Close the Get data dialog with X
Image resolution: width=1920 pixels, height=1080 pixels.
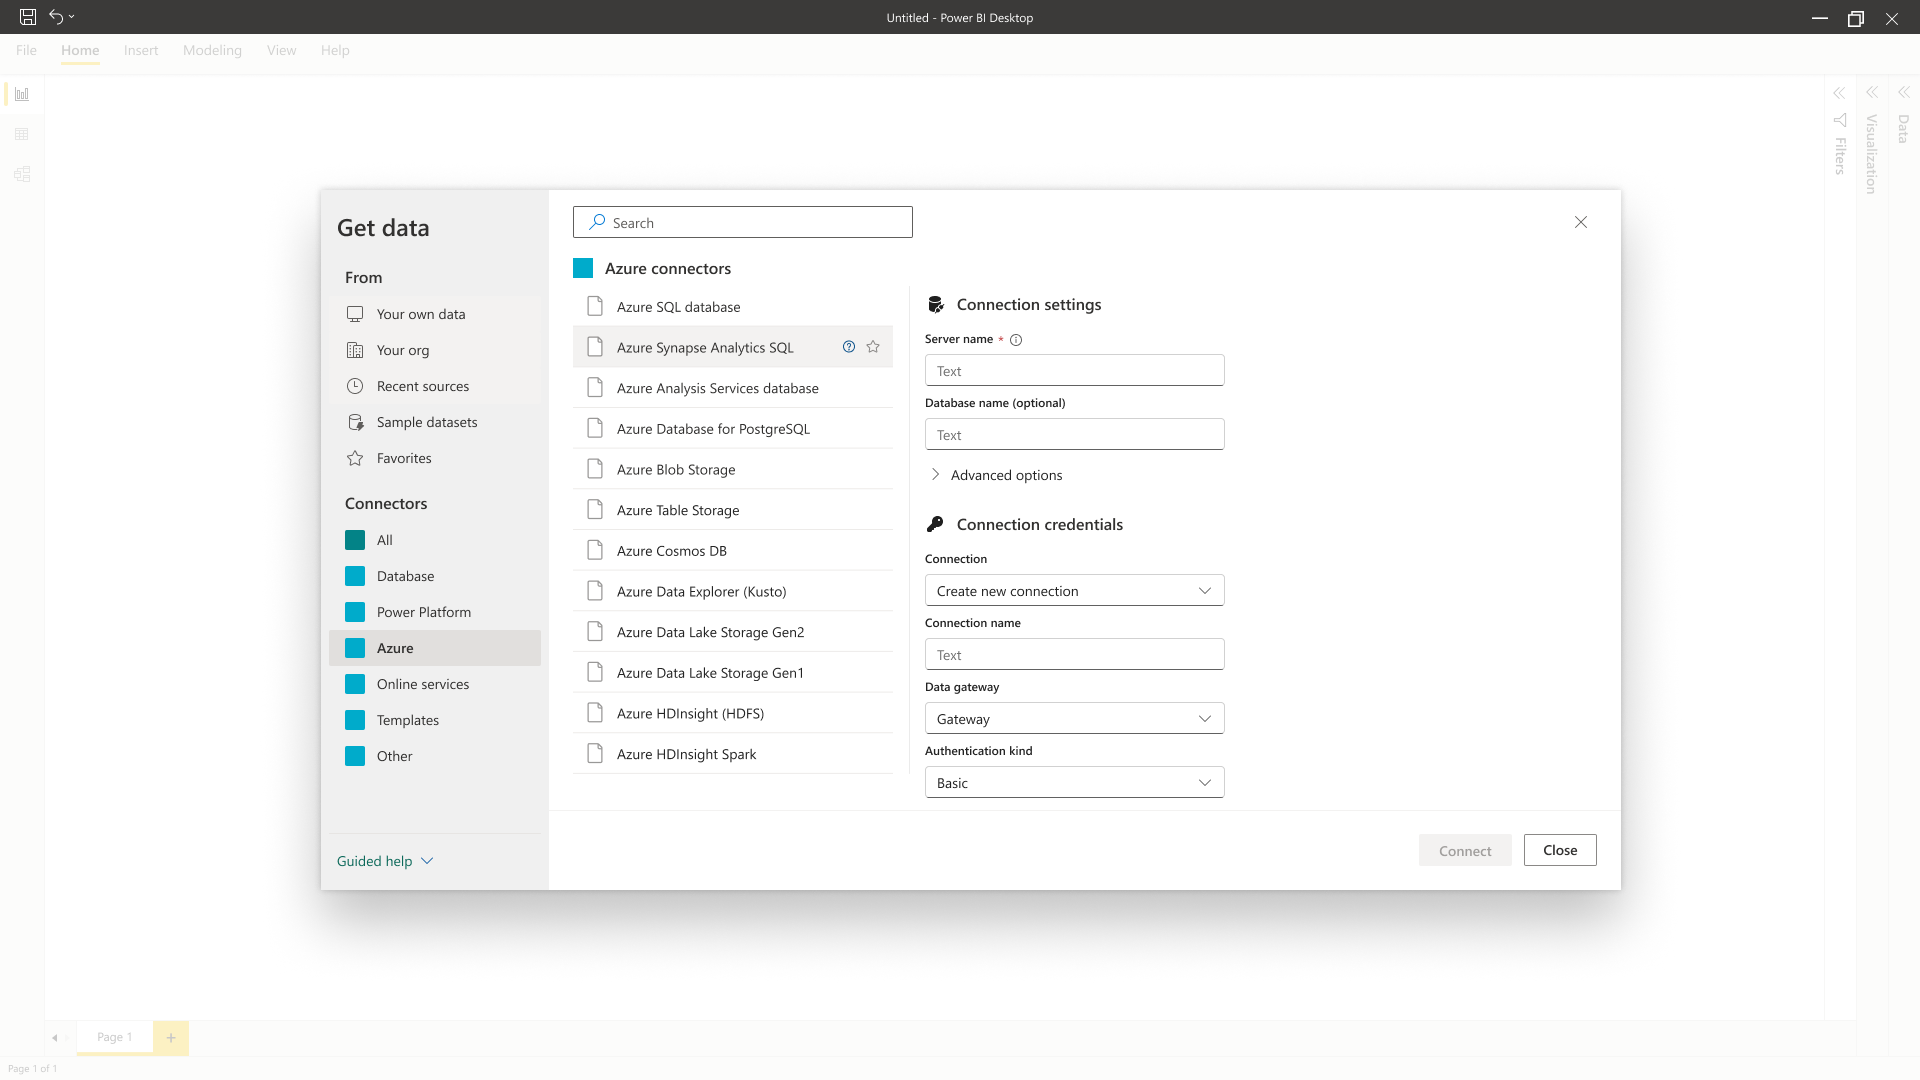tap(1581, 222)
